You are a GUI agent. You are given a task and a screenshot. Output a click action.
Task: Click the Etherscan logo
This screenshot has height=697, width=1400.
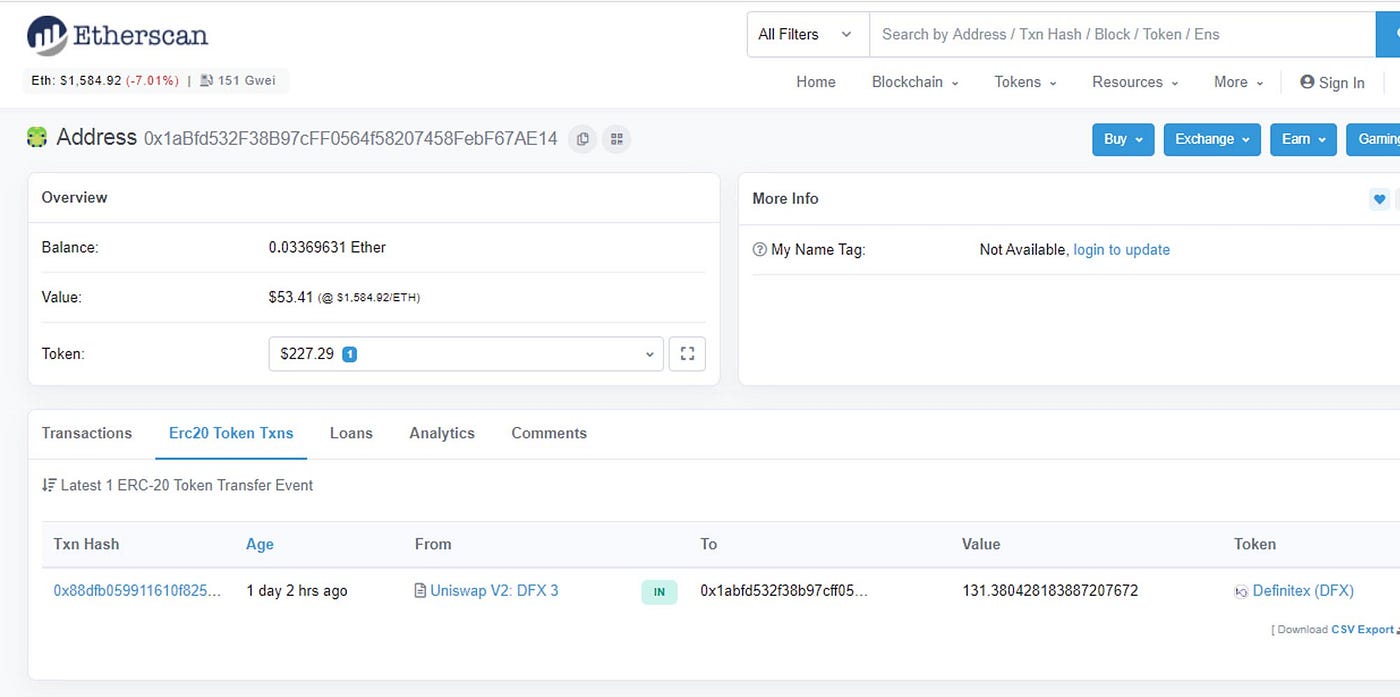(117, 36)
